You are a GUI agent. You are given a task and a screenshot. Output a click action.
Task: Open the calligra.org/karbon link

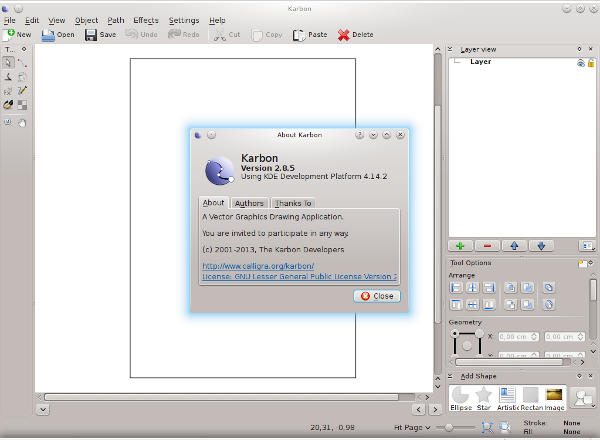coord(258,266)
